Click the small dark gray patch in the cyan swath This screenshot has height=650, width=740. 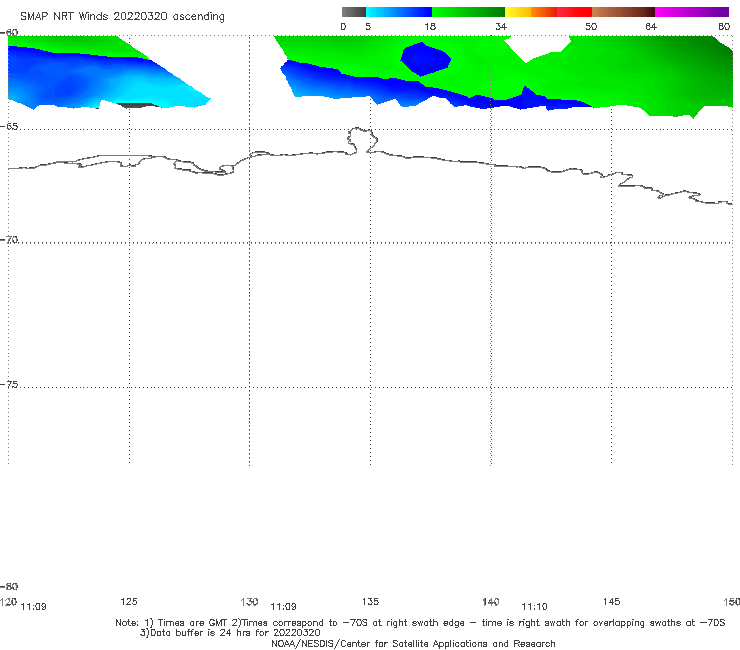pos(137,105)
